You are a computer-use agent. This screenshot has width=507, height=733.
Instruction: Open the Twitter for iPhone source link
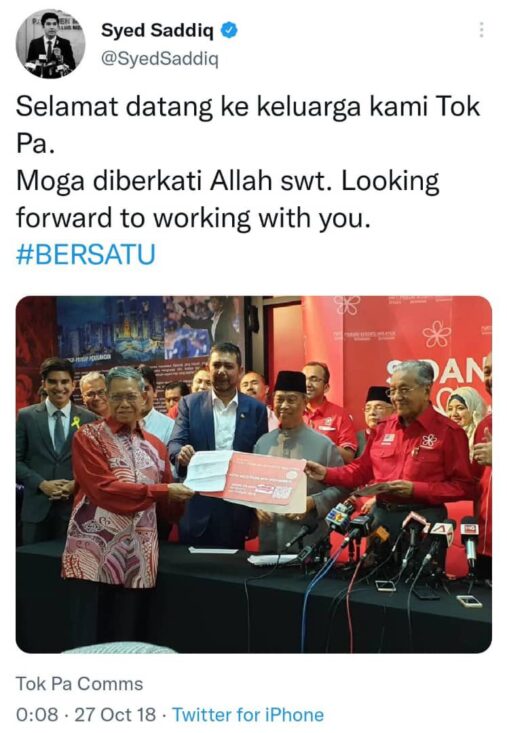(x=248, y=715)
